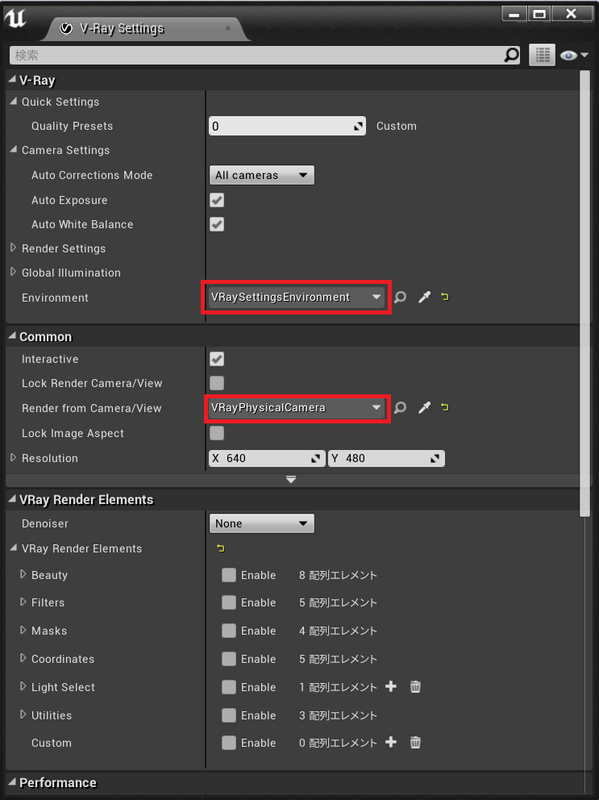
Task: Add a Light Select array element
Action: (391, 686)
